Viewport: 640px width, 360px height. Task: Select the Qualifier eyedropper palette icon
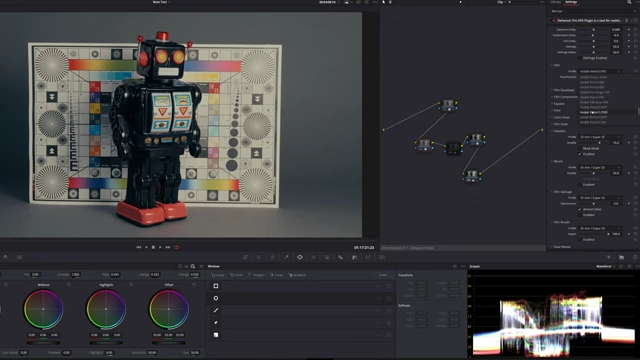click(x=286, y=257)
